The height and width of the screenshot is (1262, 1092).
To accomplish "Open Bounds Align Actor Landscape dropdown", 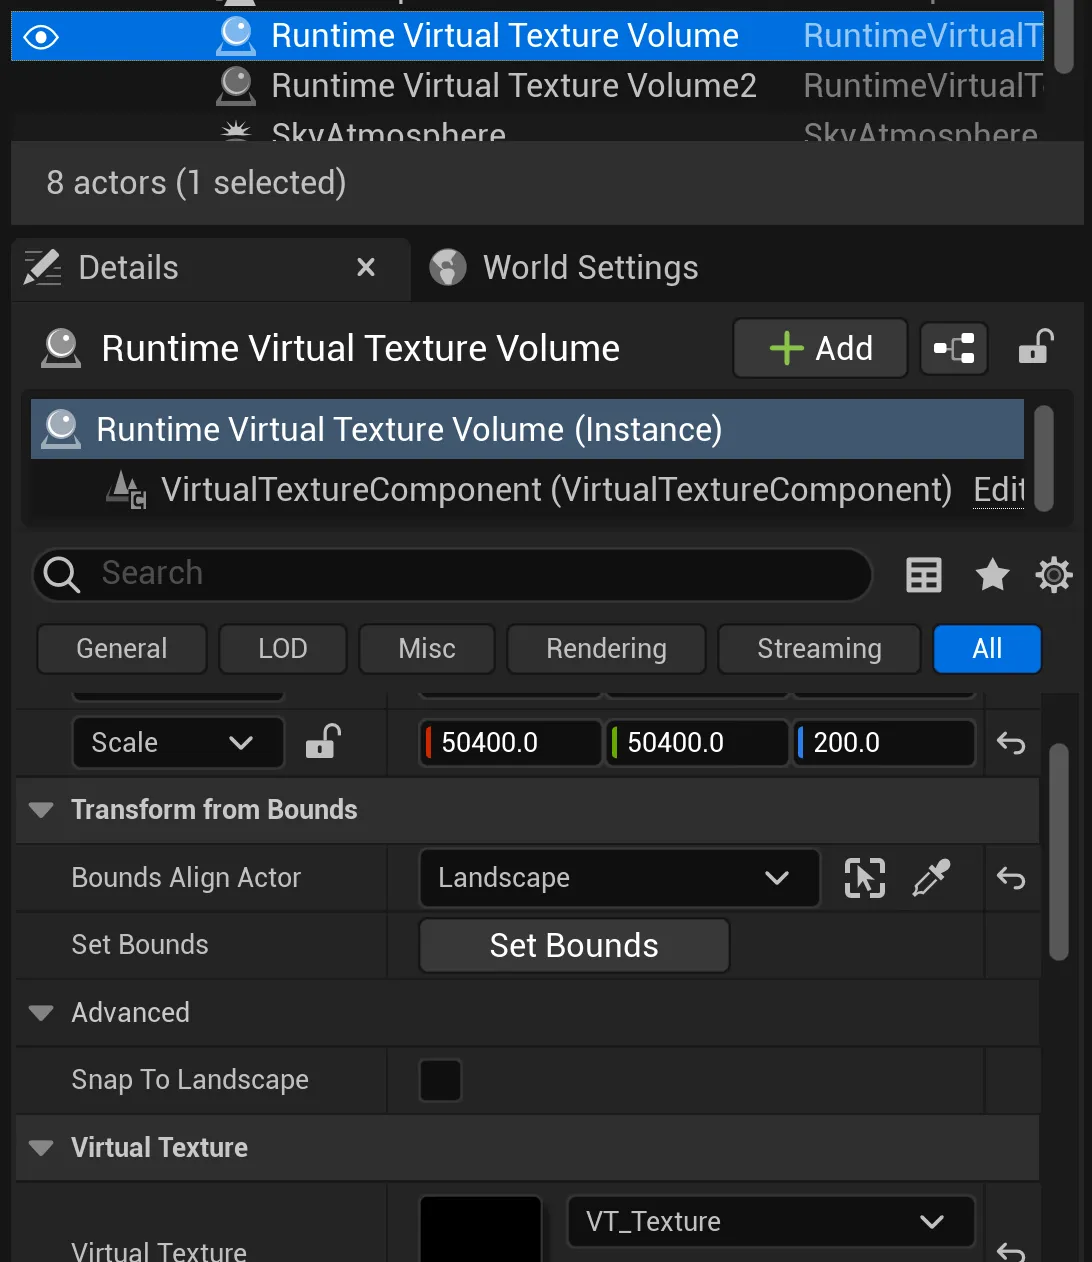I will [x=619, y=878].
